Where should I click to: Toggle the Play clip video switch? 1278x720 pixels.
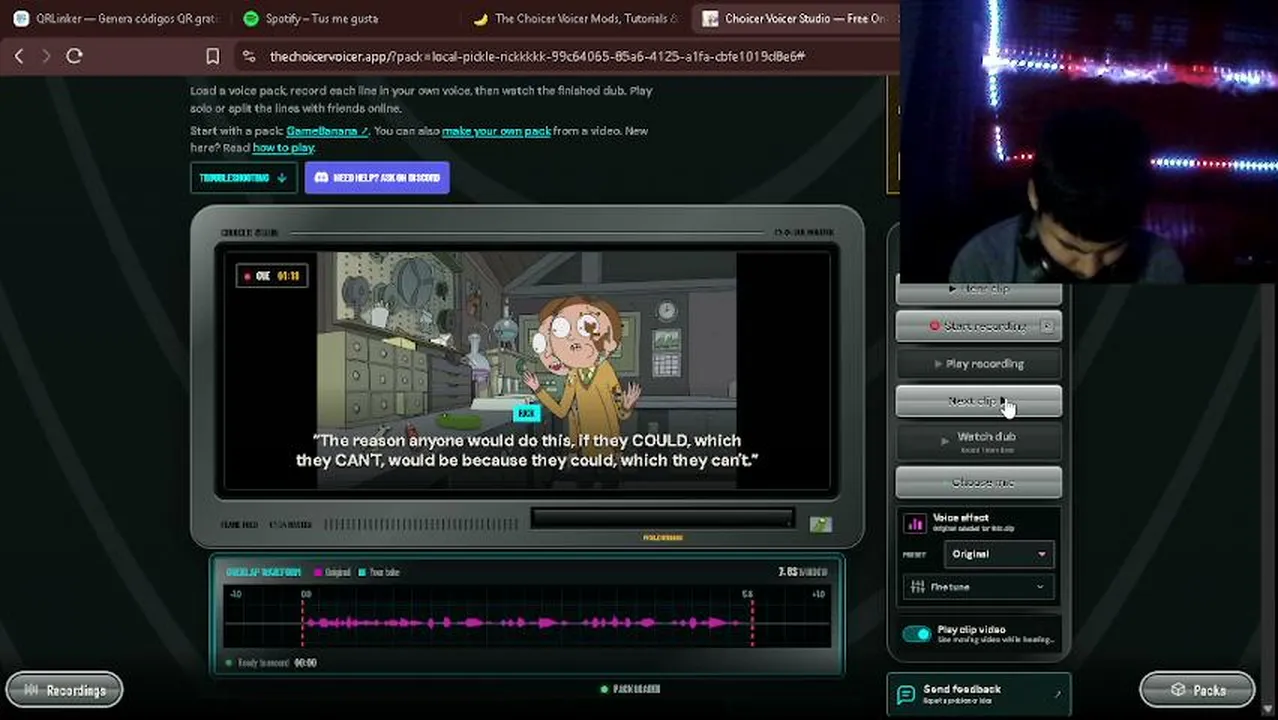[916, 634]
